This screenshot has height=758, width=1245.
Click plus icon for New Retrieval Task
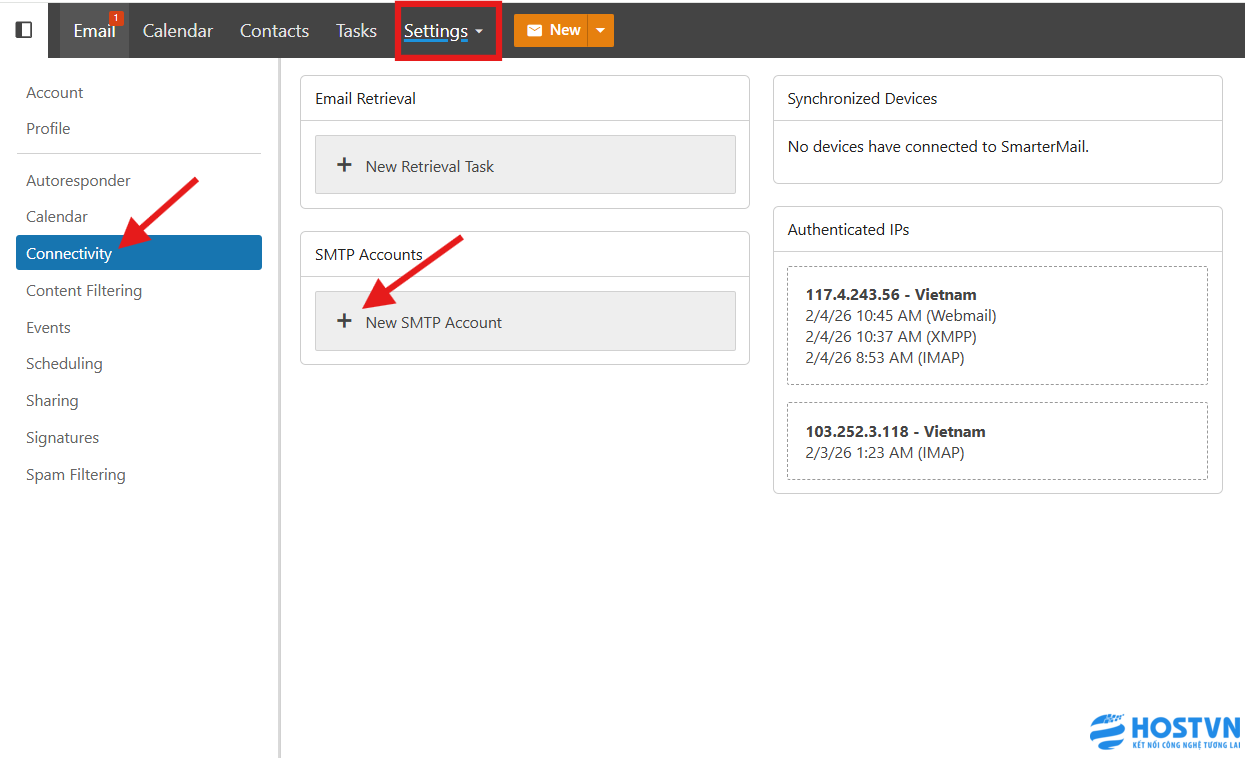[x=344, y=165]
